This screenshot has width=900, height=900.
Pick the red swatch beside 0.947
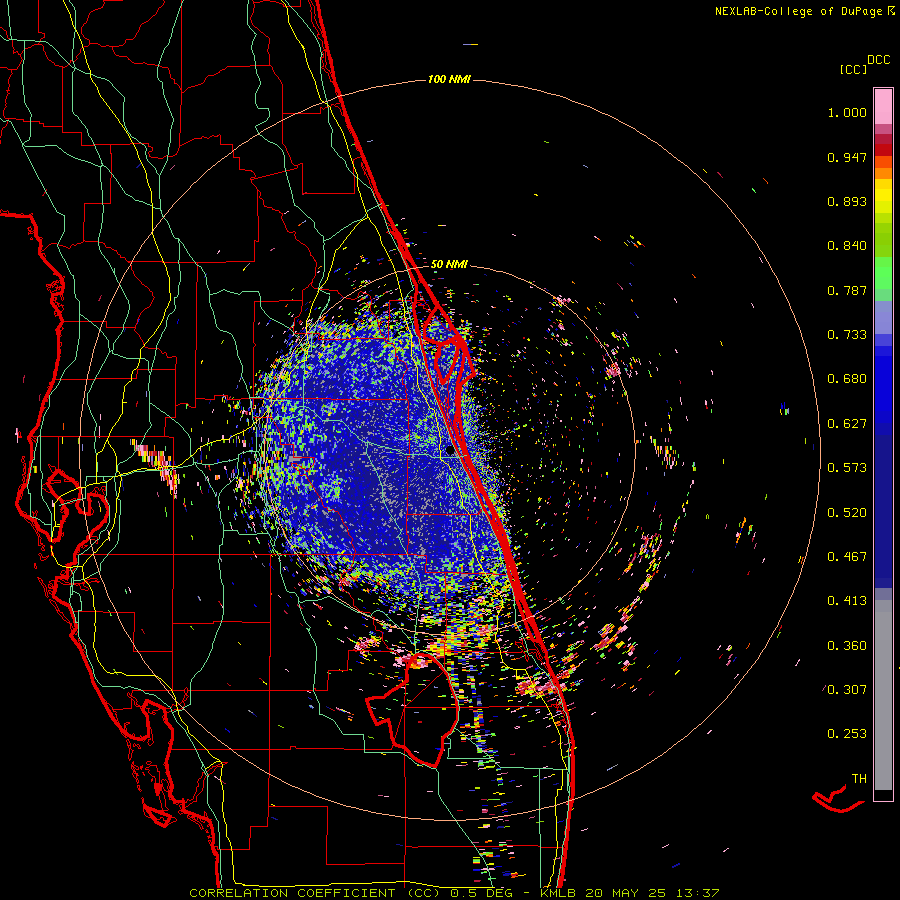click(883, 149)
